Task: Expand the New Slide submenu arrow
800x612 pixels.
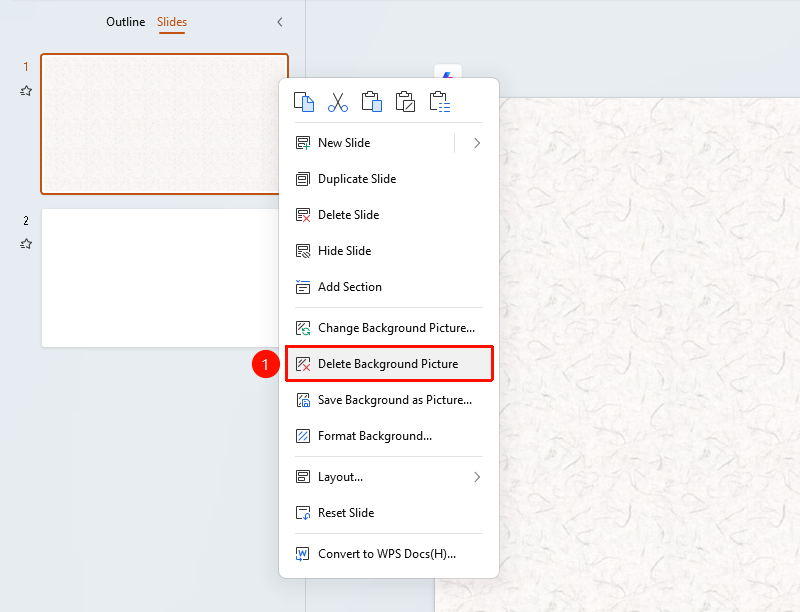Action: point(477,143)
